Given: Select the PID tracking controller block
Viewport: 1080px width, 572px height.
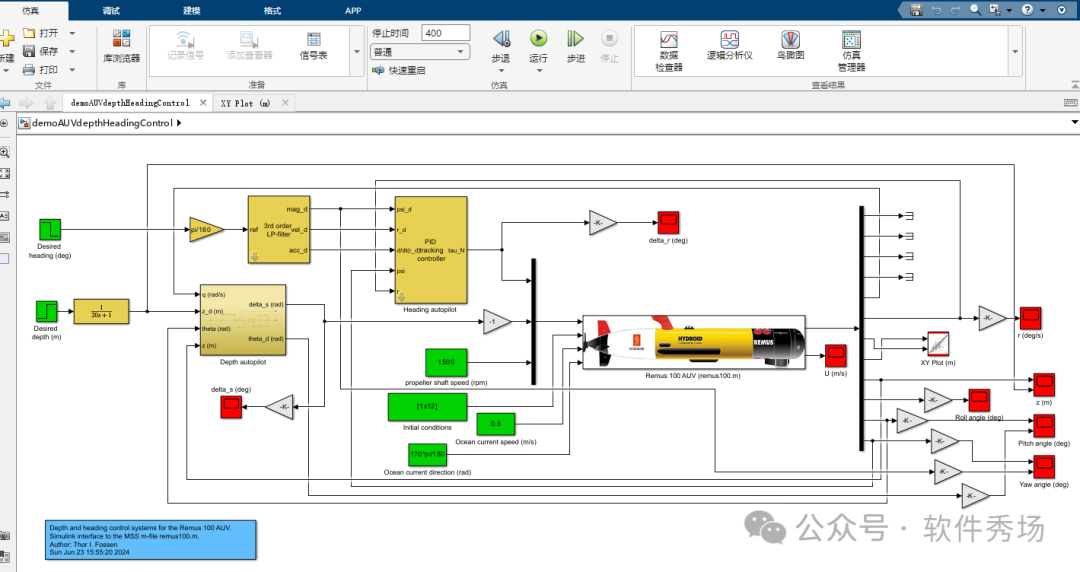Looking at the screenshot, I should pos(431,250).
